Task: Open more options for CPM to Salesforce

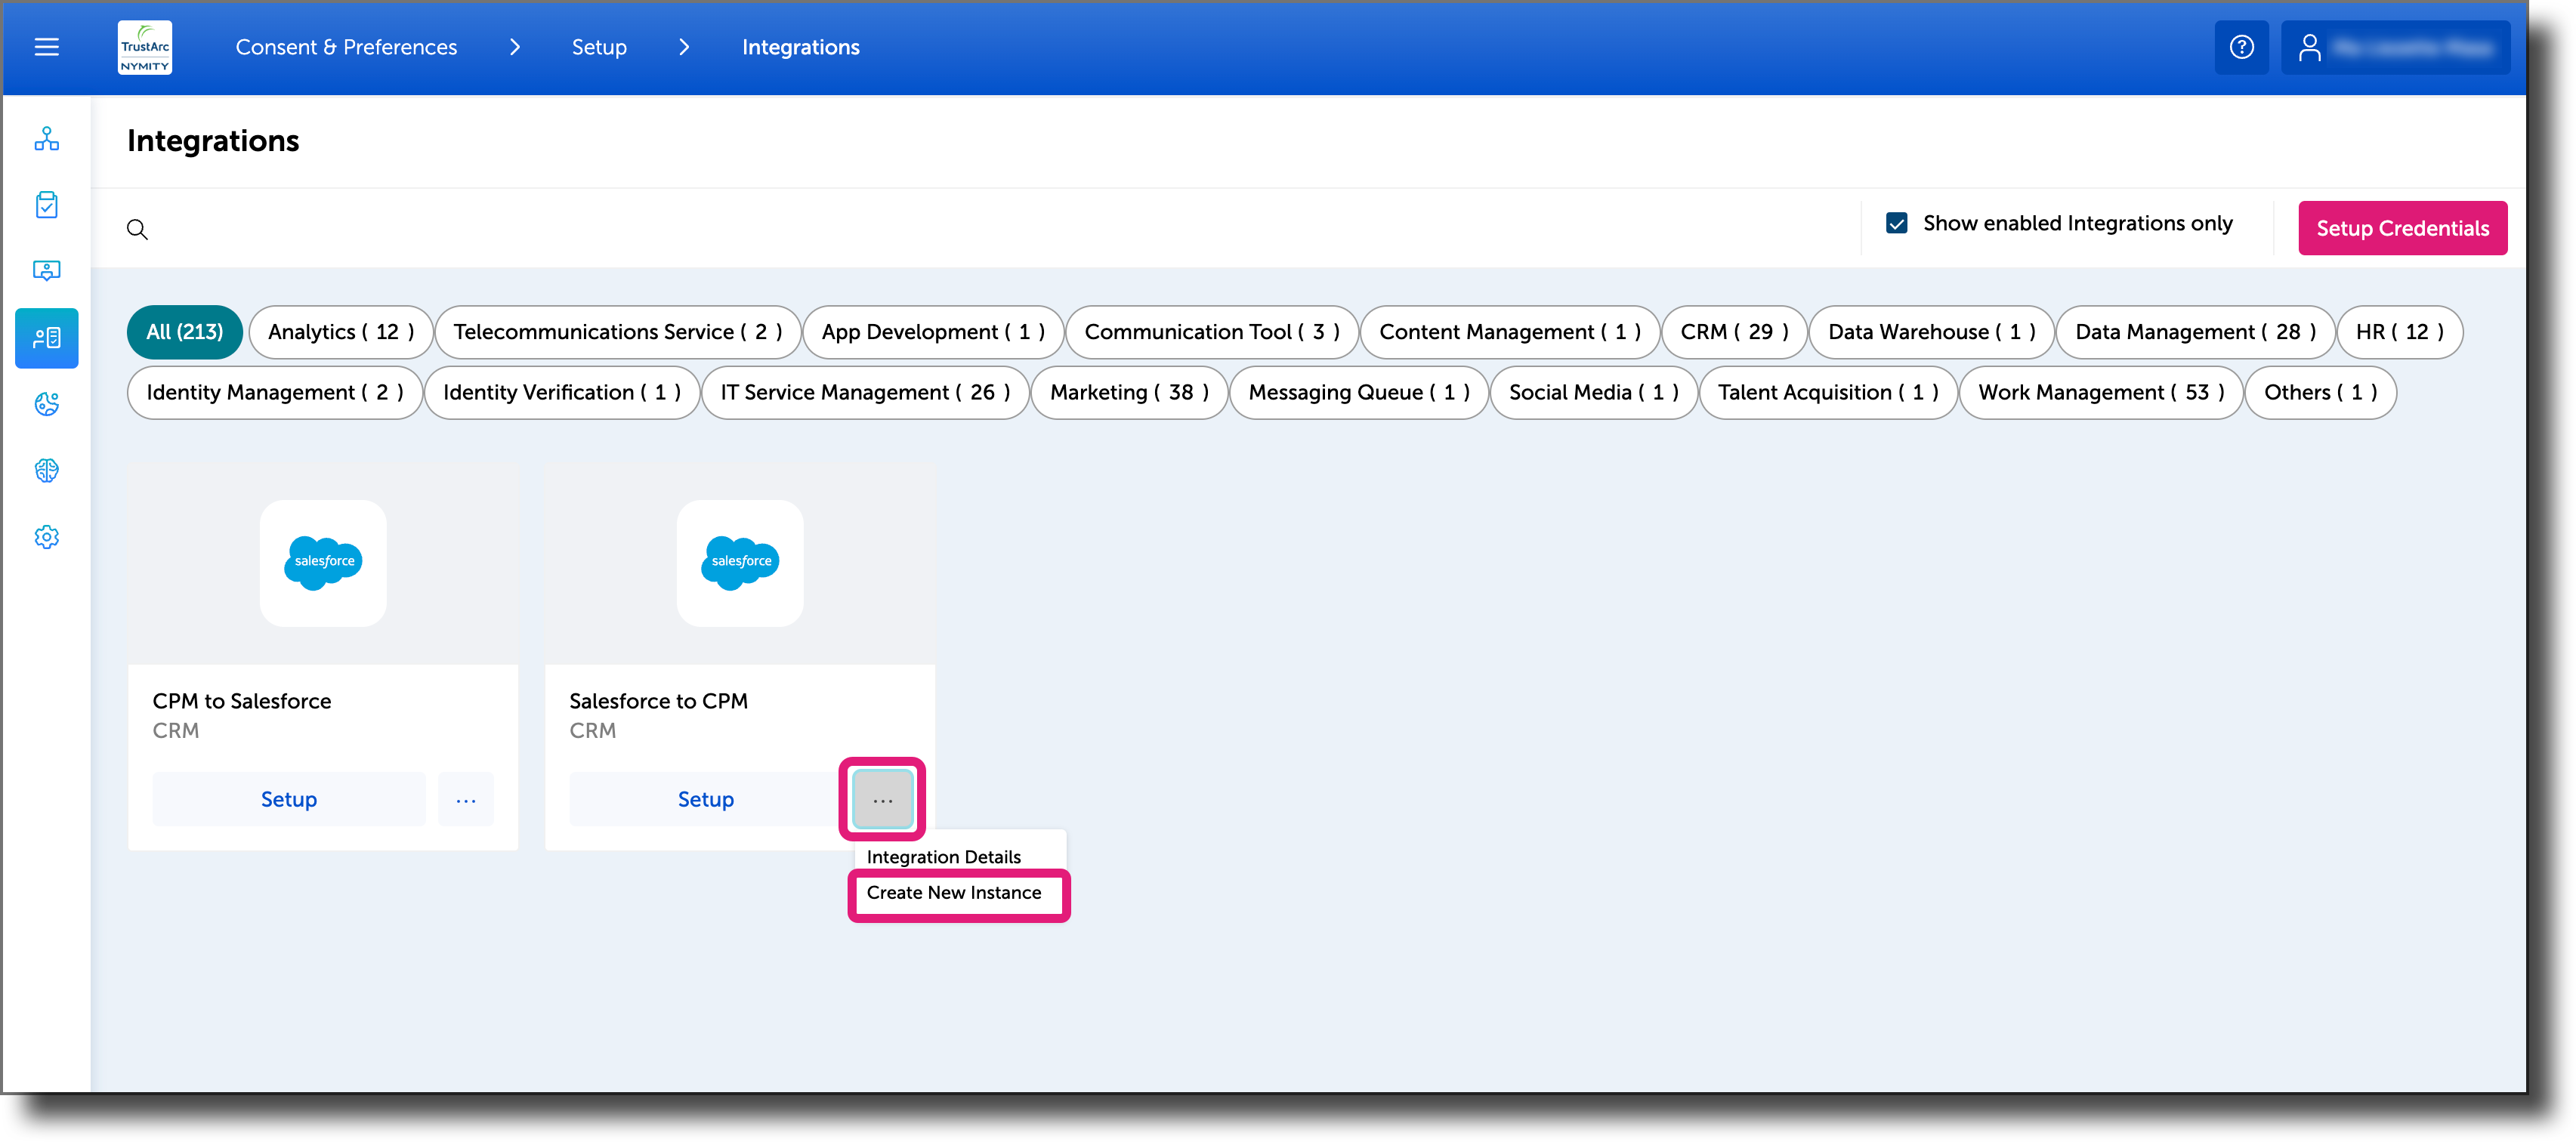Action: pos(466,799)
